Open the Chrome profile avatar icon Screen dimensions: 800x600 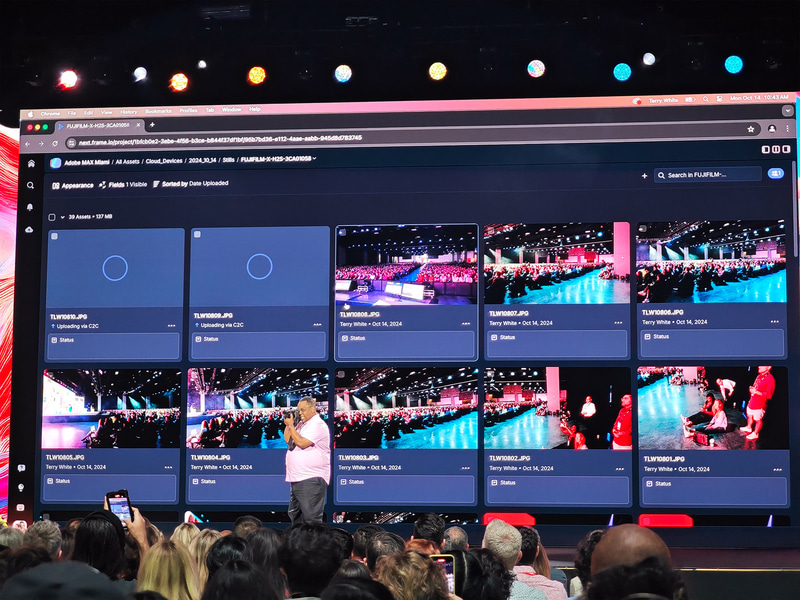point(771,129)
